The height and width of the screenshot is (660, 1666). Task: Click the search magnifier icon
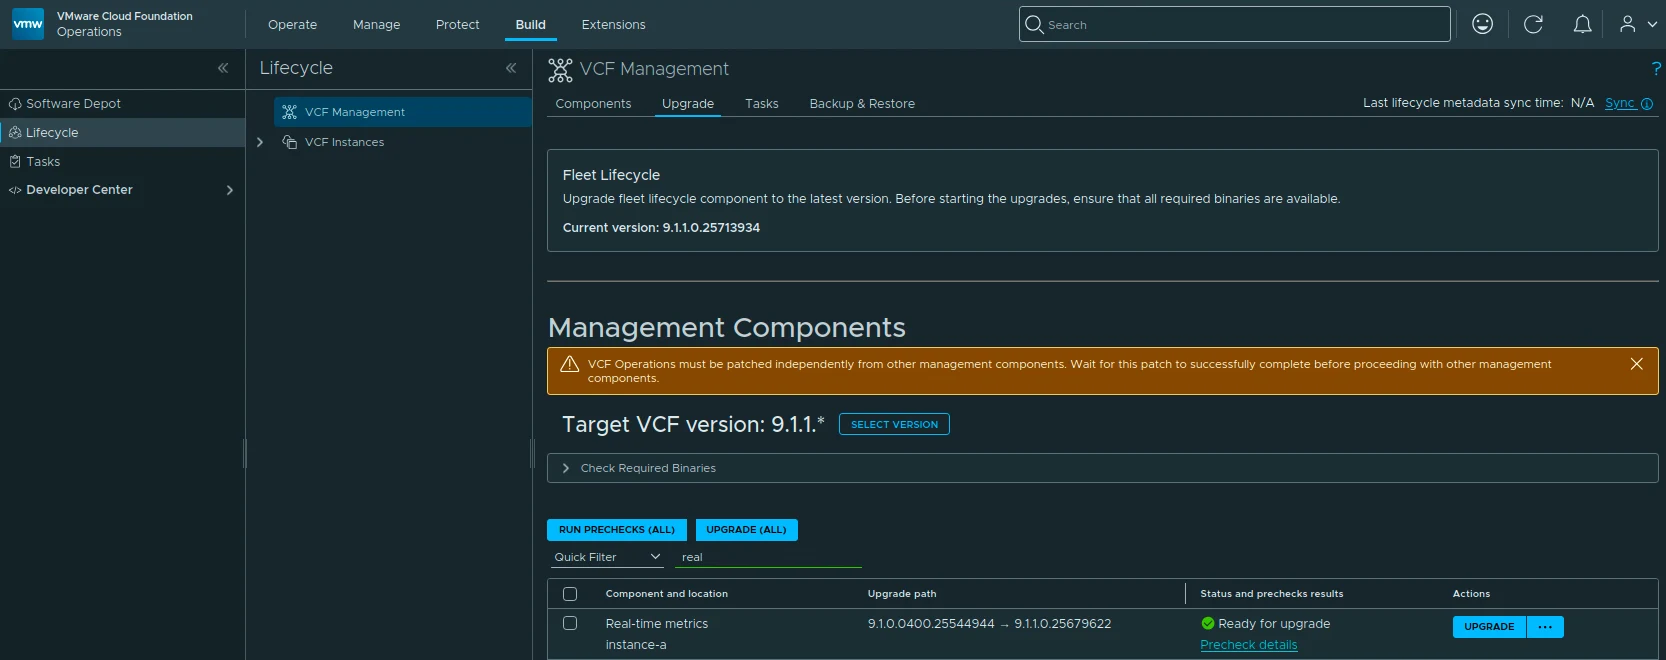click(x=1034, y=24)
